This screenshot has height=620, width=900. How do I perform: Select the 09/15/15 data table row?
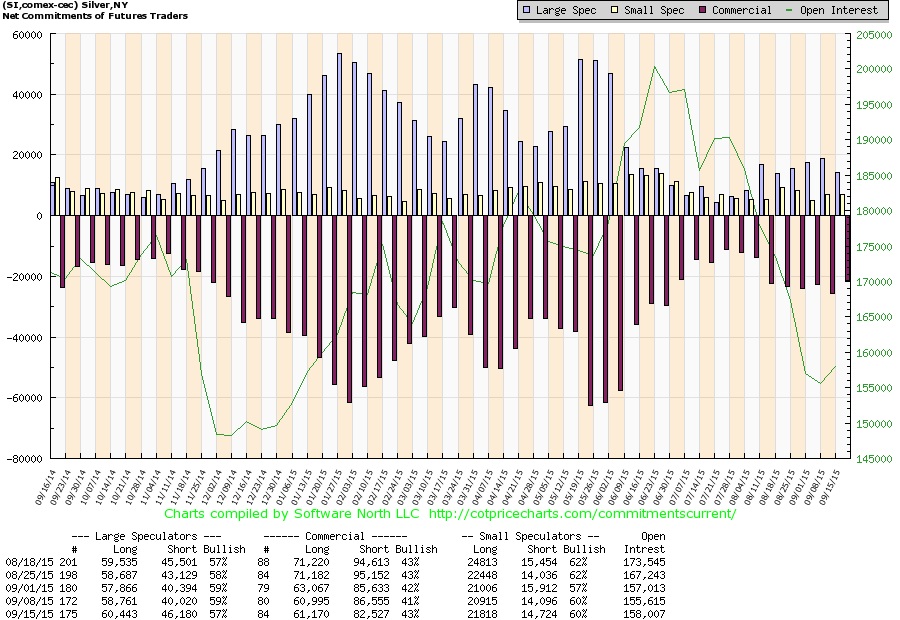click(x=335, y=614)
